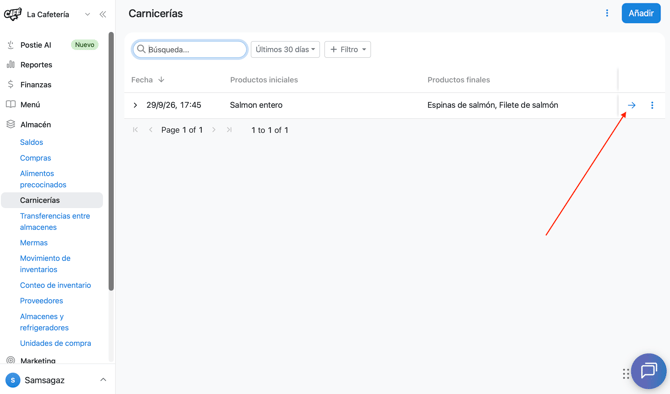This screenshot has height=394, width=670.
Task: Open the chat support bubble icon
Action: pyautogui.click(x=649, y=370)
